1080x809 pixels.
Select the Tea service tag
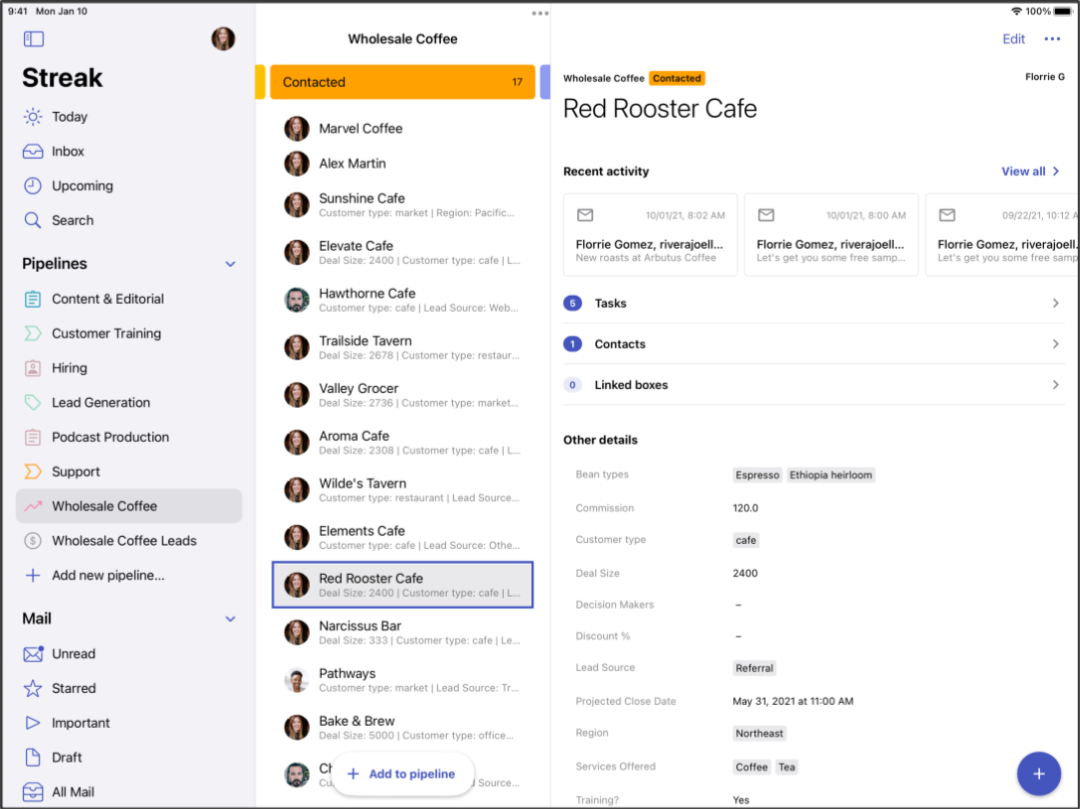click(x=787, y=767)
